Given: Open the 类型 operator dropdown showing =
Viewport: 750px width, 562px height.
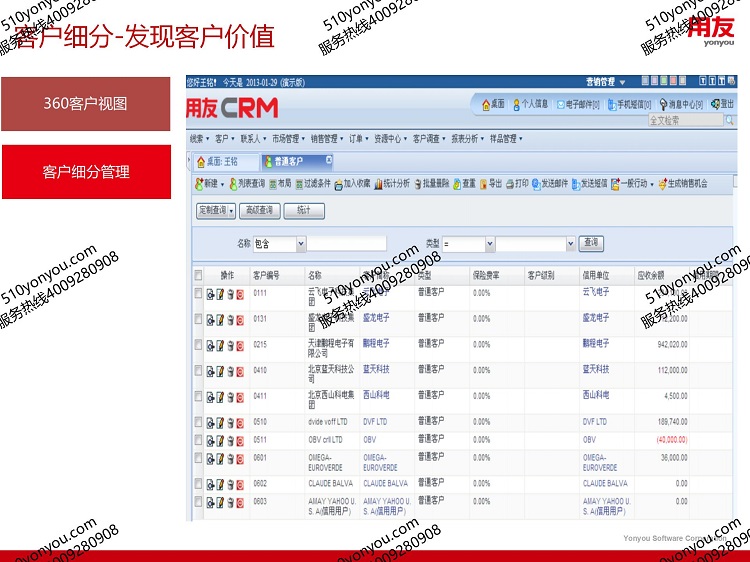Looking at the screenshot, I should [468, 243].
